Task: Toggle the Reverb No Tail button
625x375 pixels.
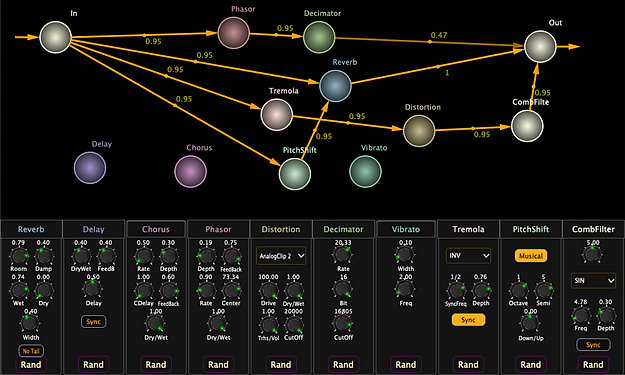Action: click(31, 351)
